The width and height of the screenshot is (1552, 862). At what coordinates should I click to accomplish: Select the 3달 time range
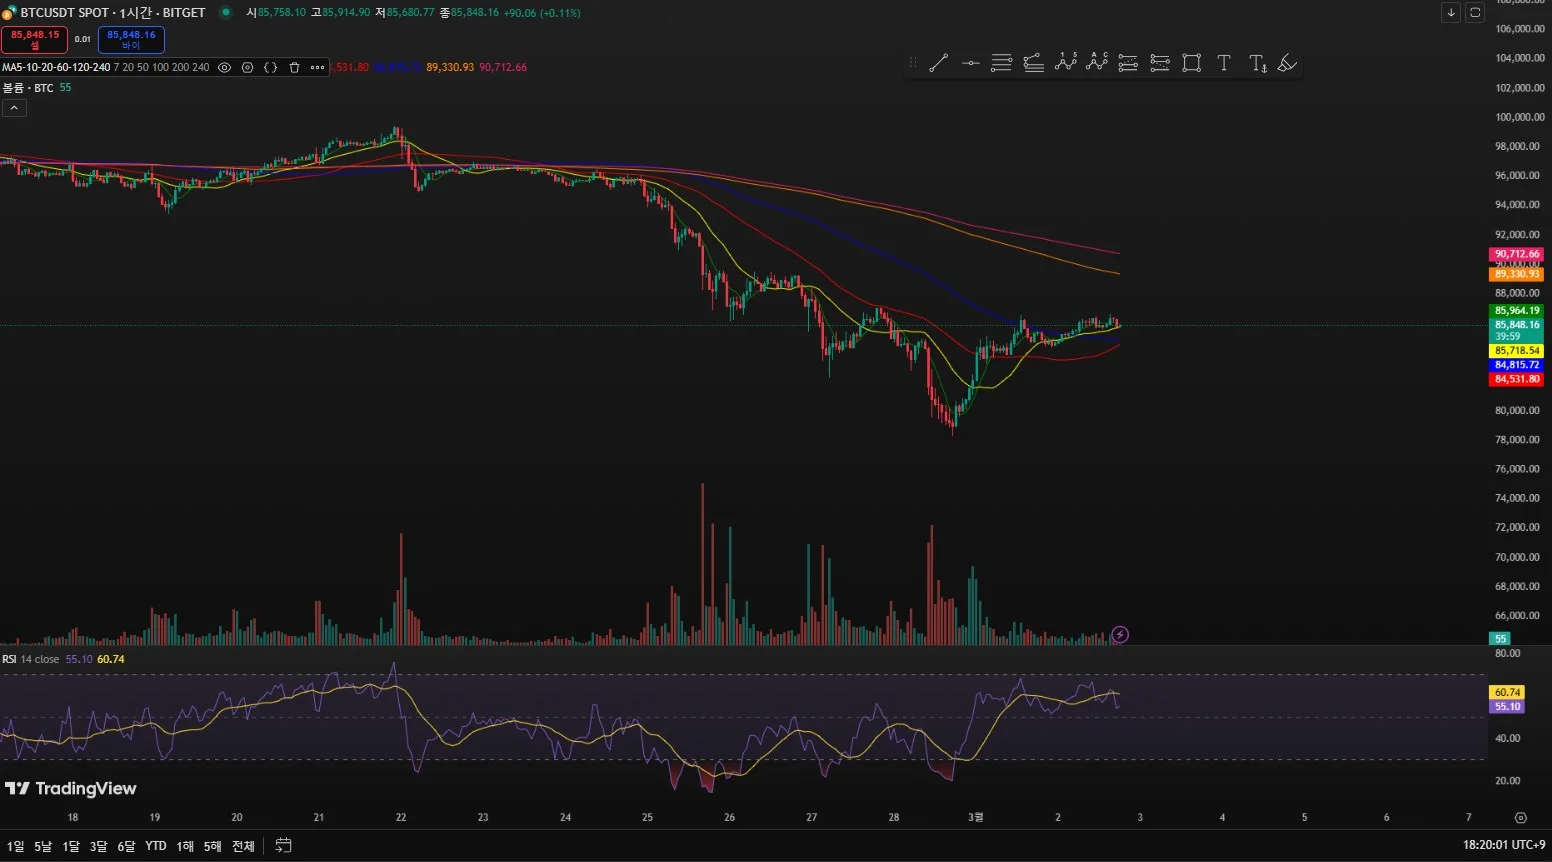[98, 846]
